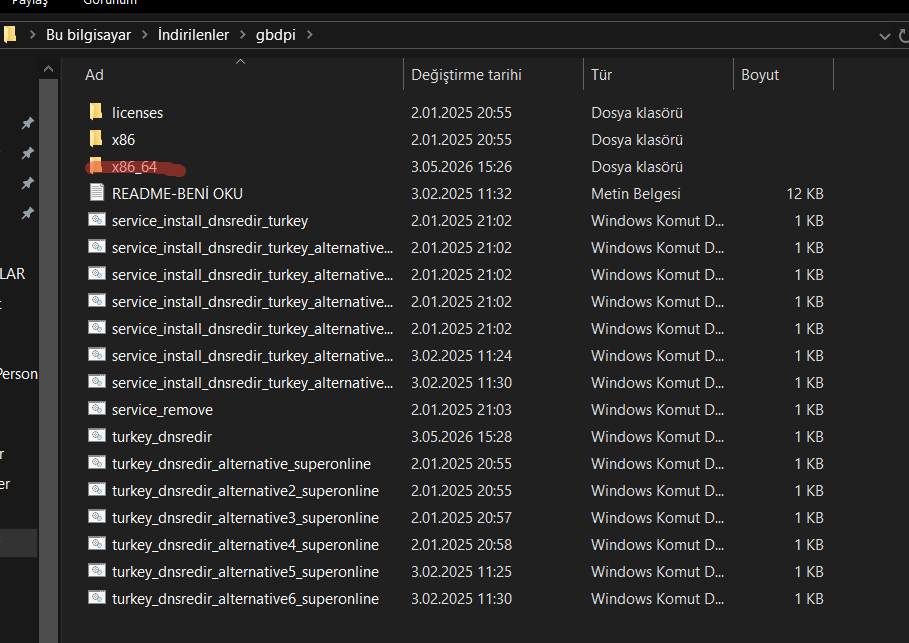The image size is (909, 643).
Task: Click date 3.05.2026 15:28 of turkey_dnsredir
Action: (461, 437)
